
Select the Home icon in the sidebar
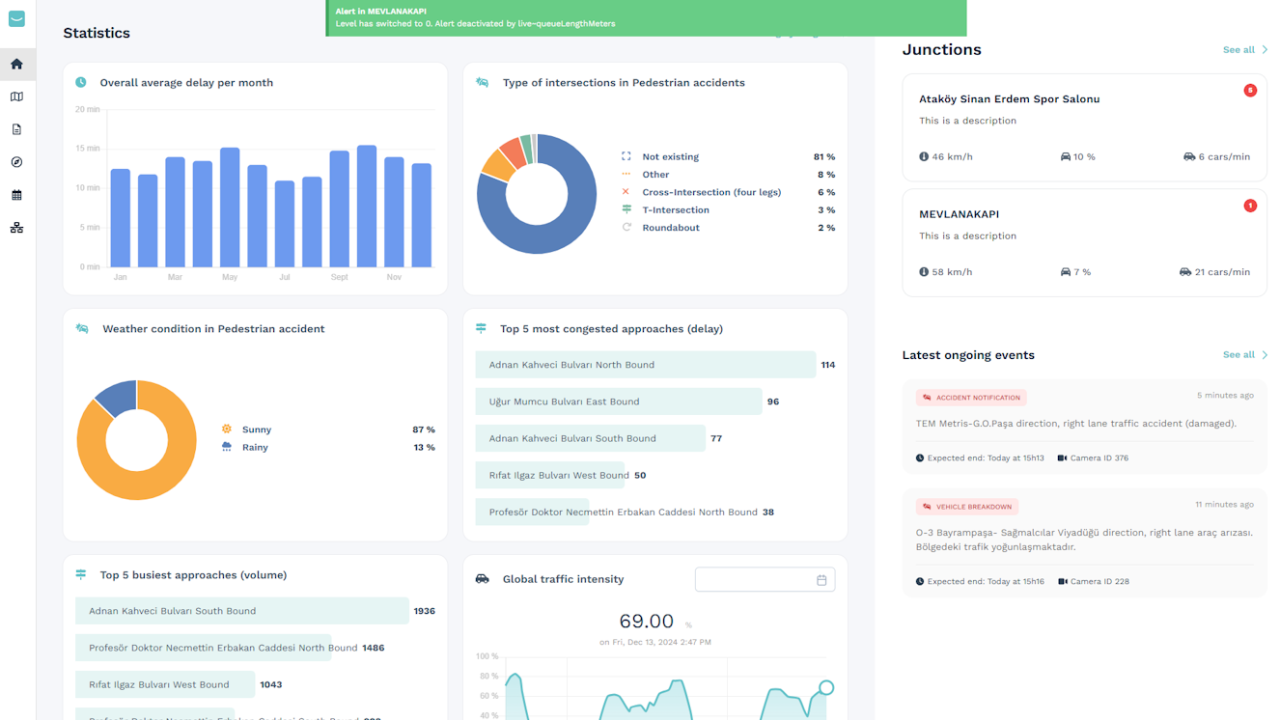[16, 63]
